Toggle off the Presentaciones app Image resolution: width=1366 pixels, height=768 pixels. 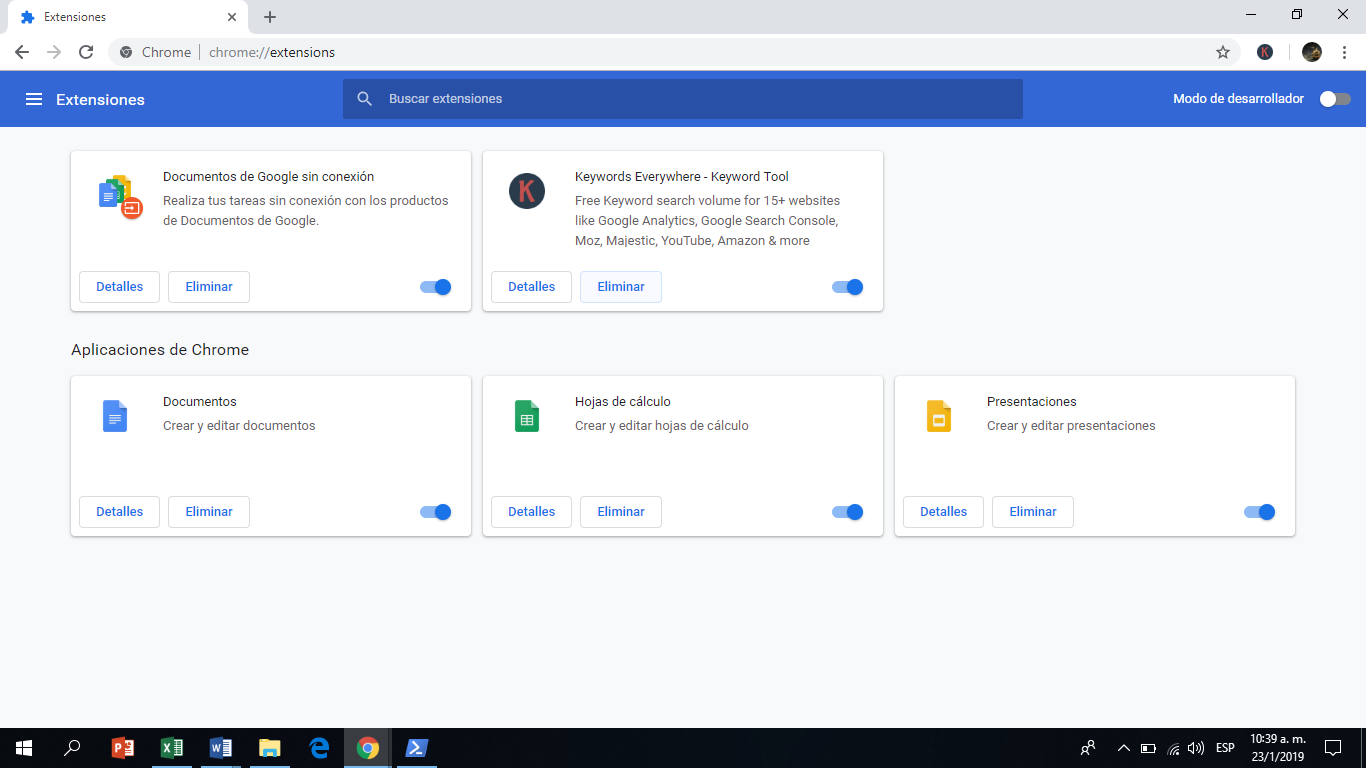click(x=1260, y=512)
